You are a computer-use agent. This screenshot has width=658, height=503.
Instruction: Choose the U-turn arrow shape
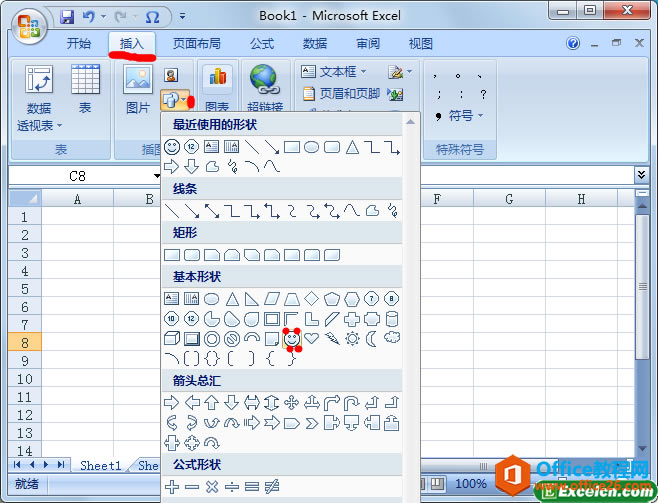click(352, 403)
